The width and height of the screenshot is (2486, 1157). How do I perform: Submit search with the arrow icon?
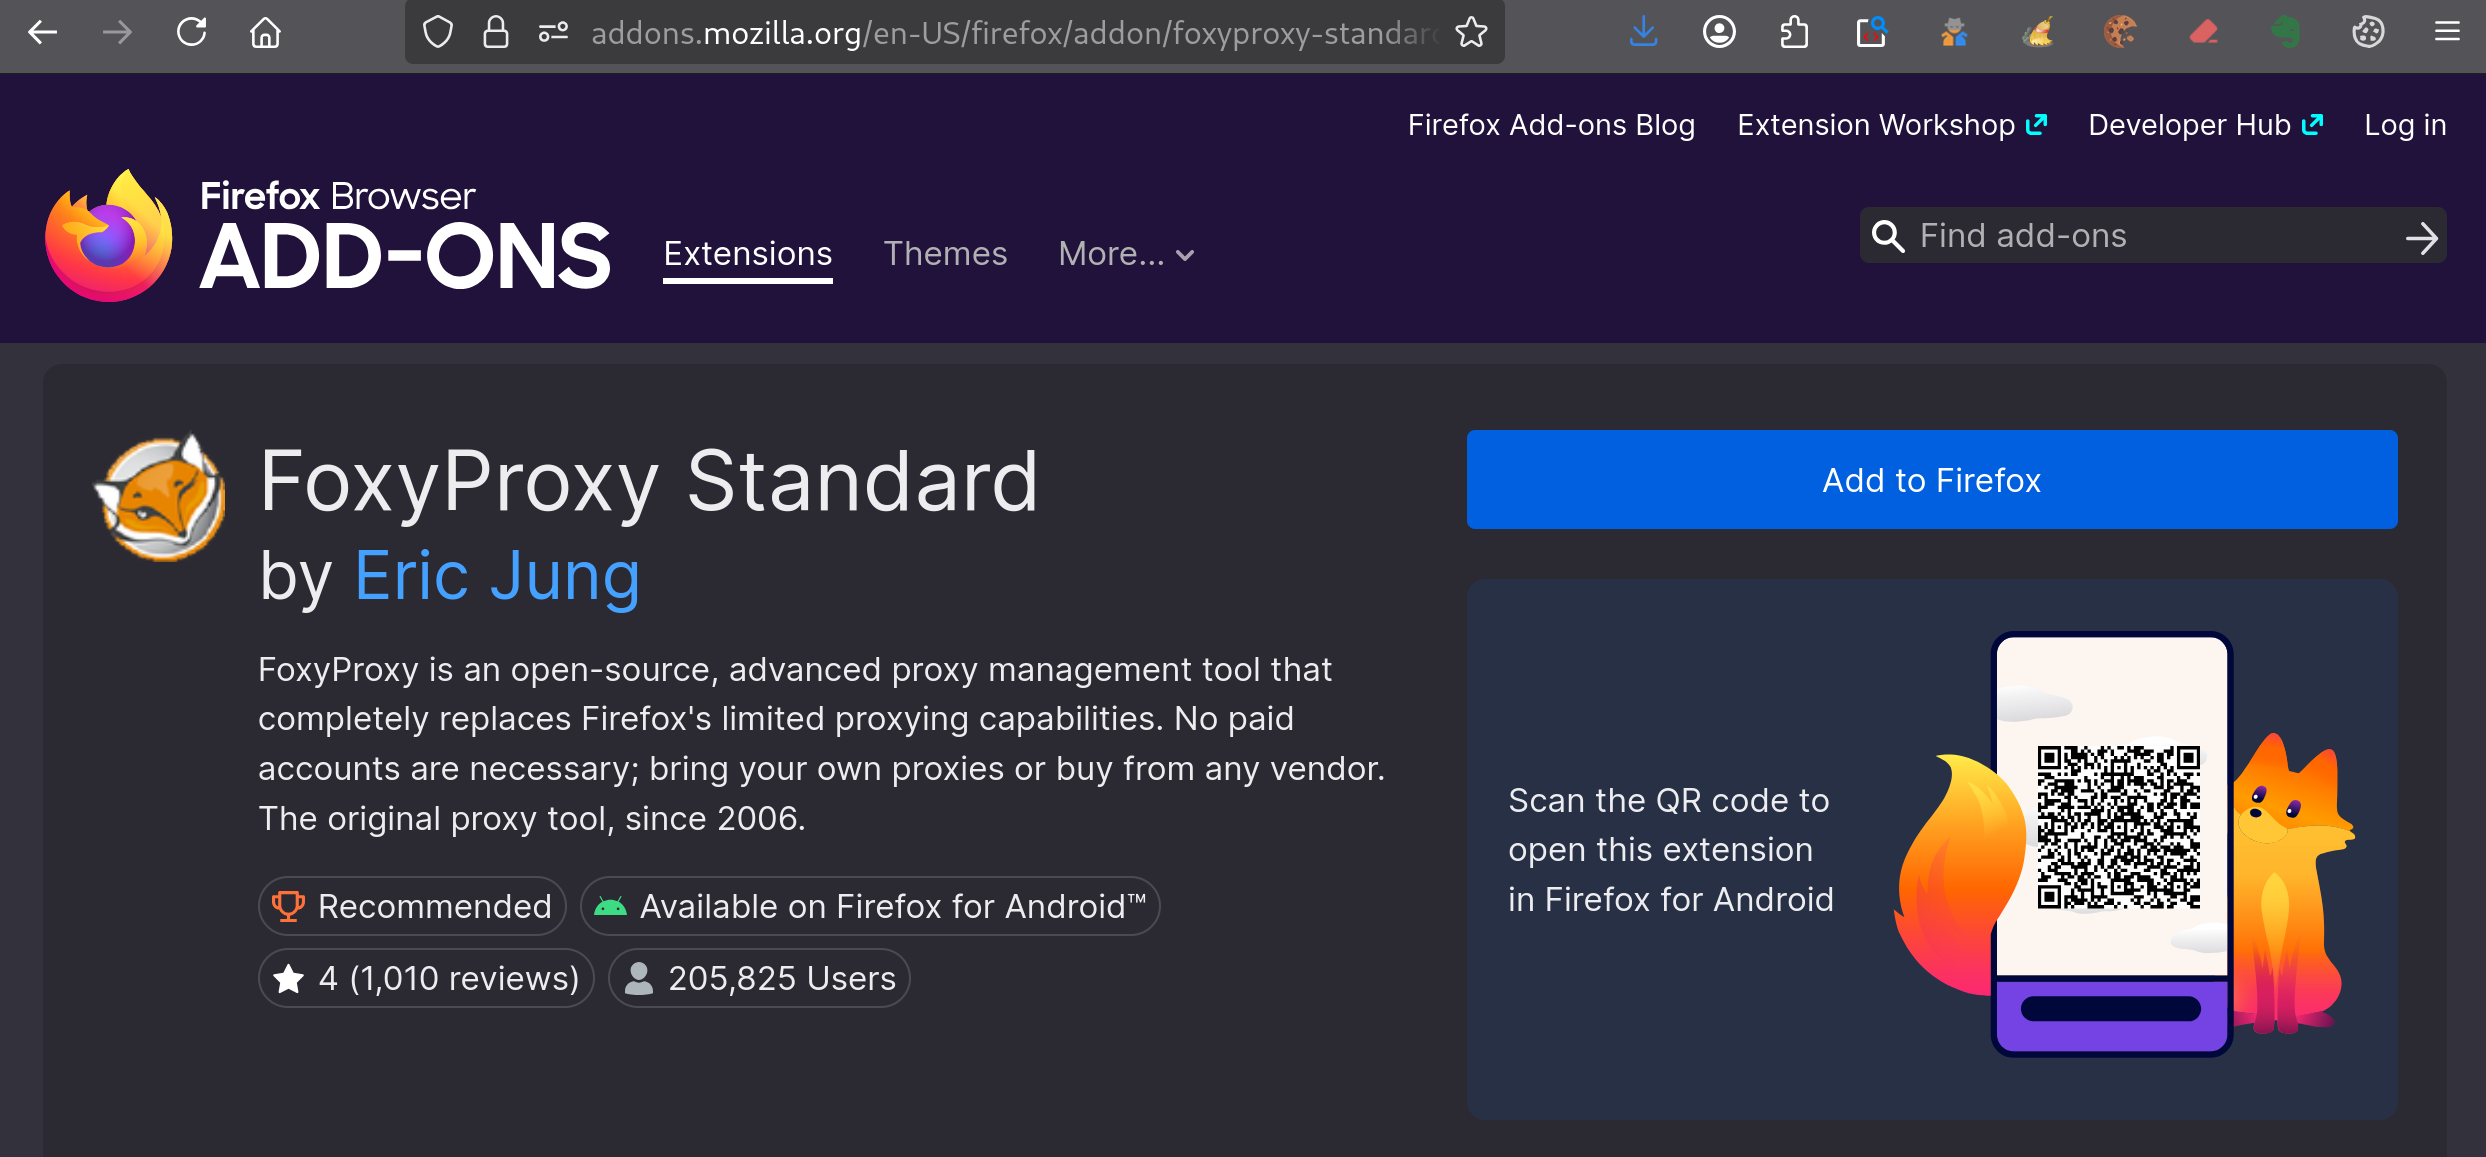click(x=2421, y=237)
